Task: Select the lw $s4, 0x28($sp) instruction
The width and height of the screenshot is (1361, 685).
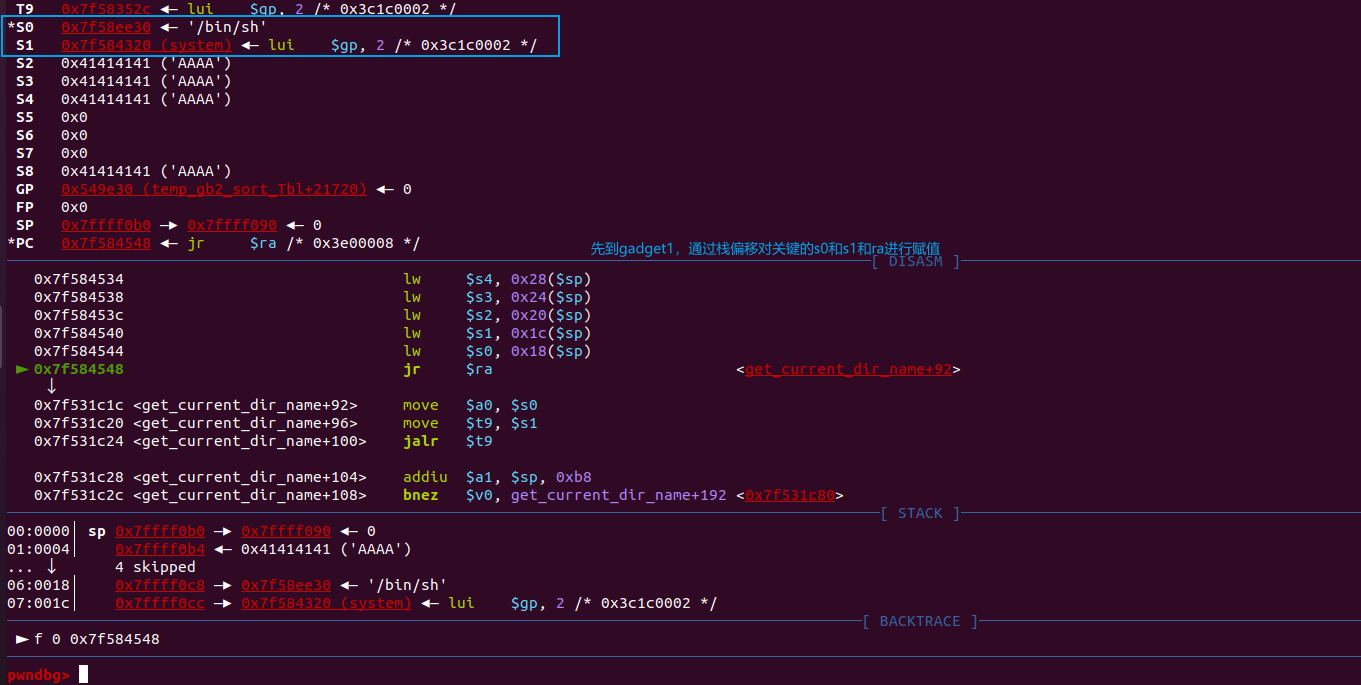Action: point(497,279)
